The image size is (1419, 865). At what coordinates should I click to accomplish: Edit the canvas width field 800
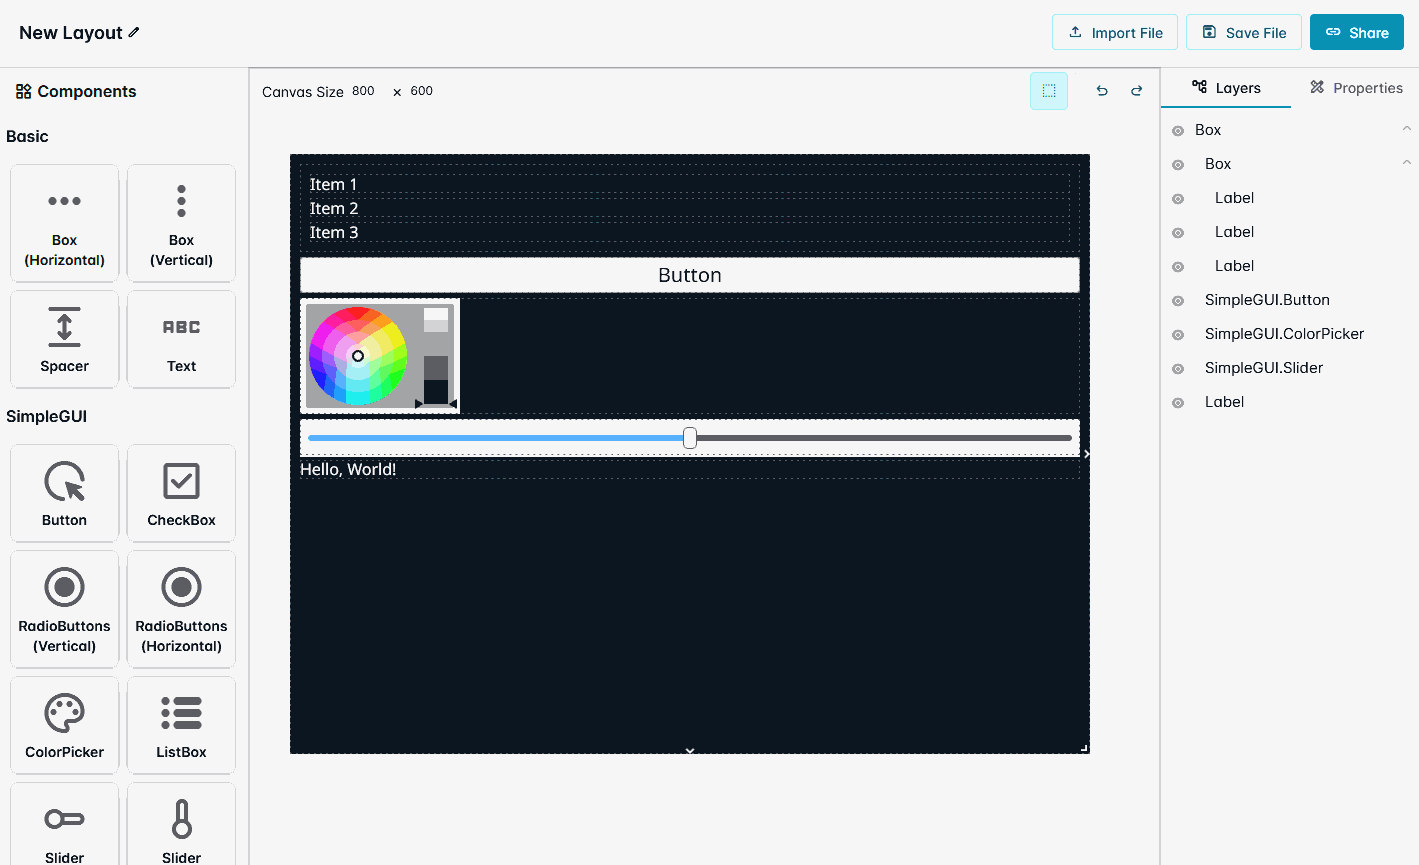tap(363, 91)
